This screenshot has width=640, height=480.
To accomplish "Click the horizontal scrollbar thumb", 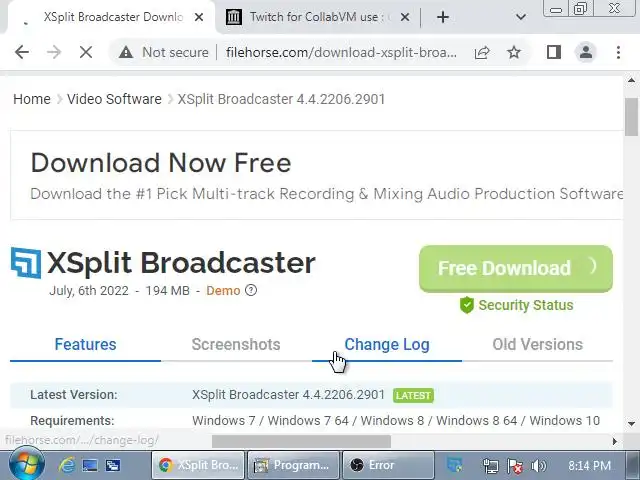I will pos(301,441).
